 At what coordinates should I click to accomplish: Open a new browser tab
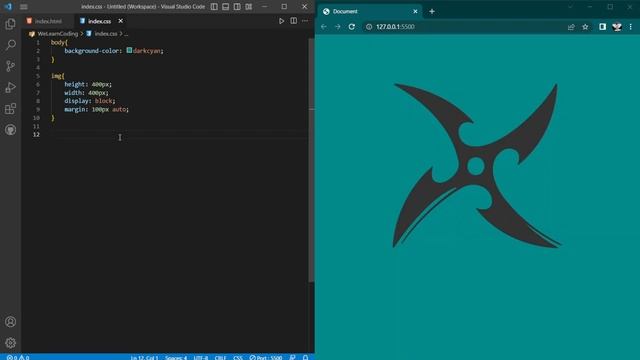pyautogui.click(x=432, y=11)
